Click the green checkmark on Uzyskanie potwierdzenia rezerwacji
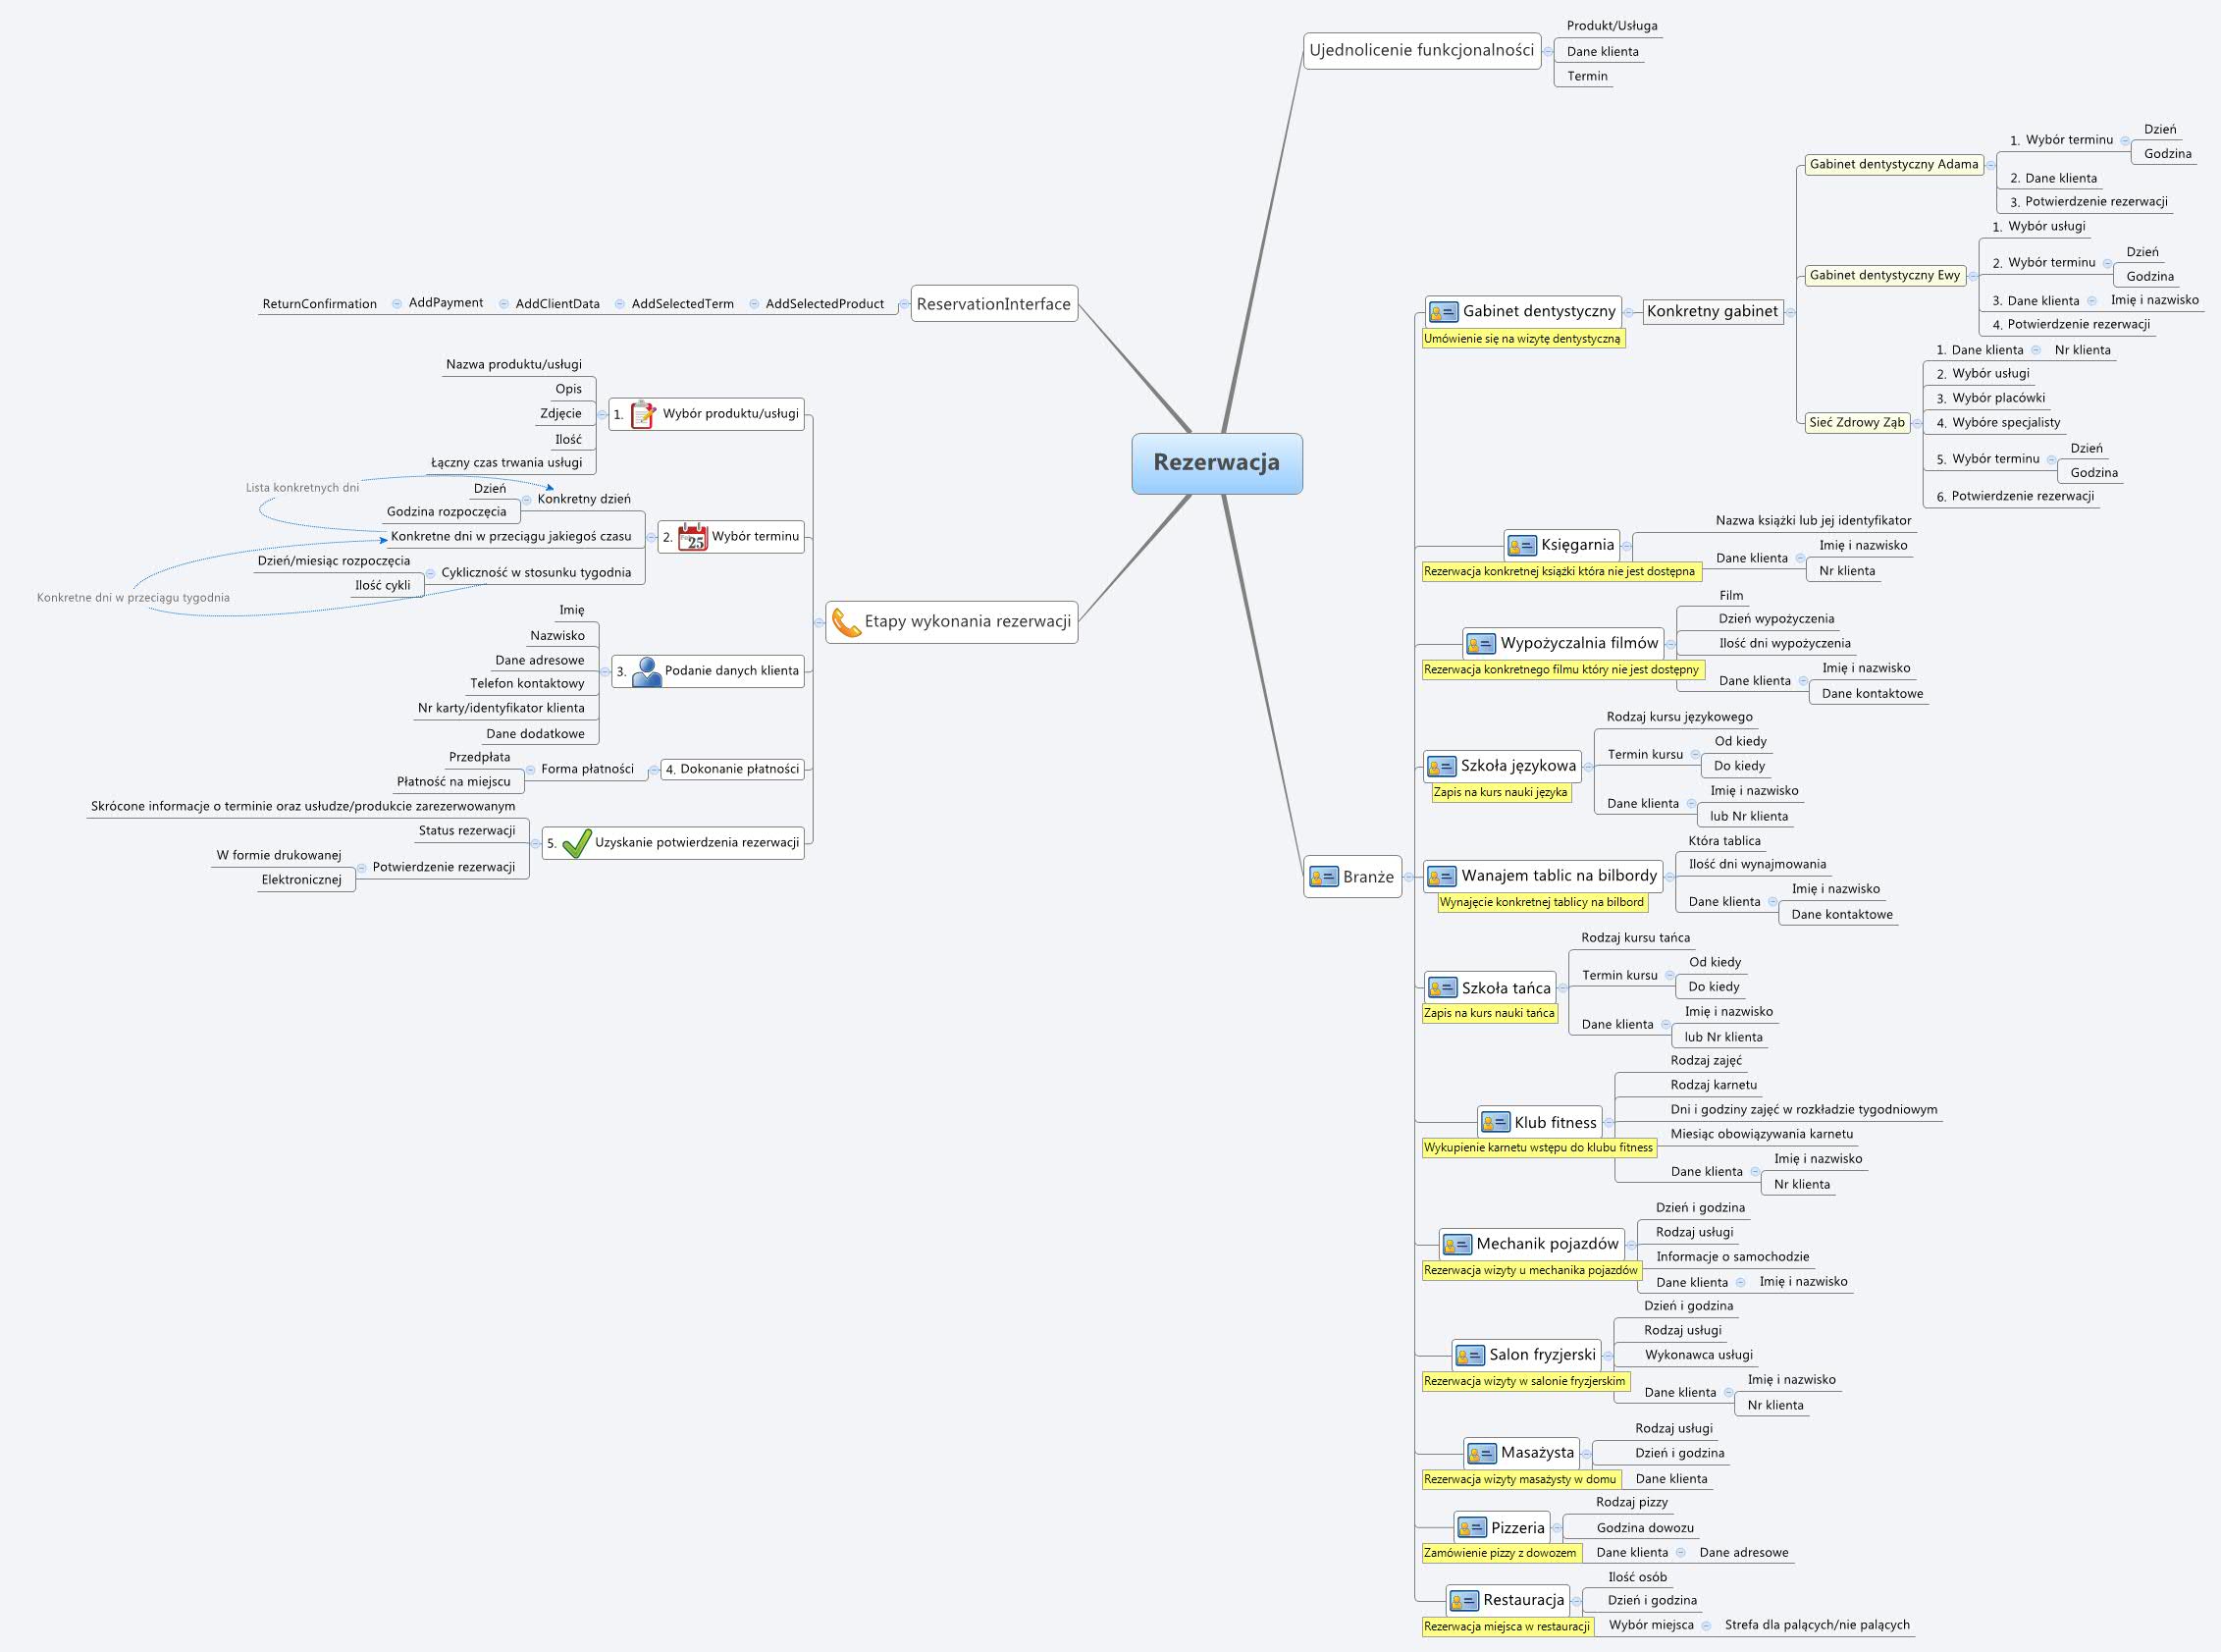Viewport: 2221px width, 1652px height. [577, 843]
